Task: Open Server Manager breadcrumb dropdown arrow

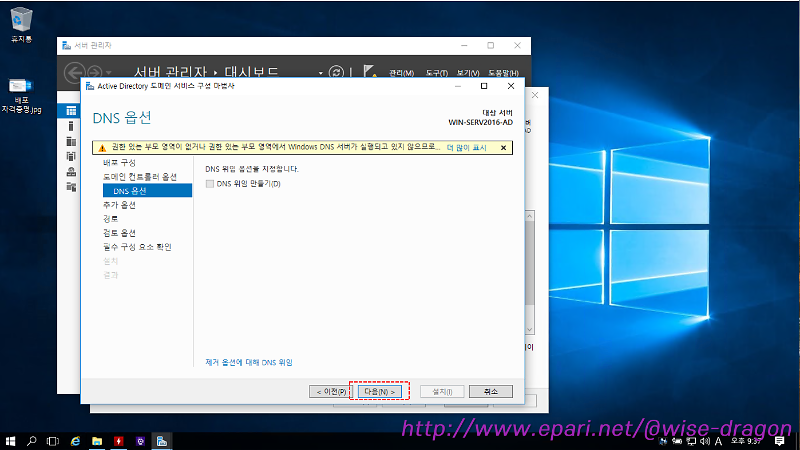Action: 320,73
